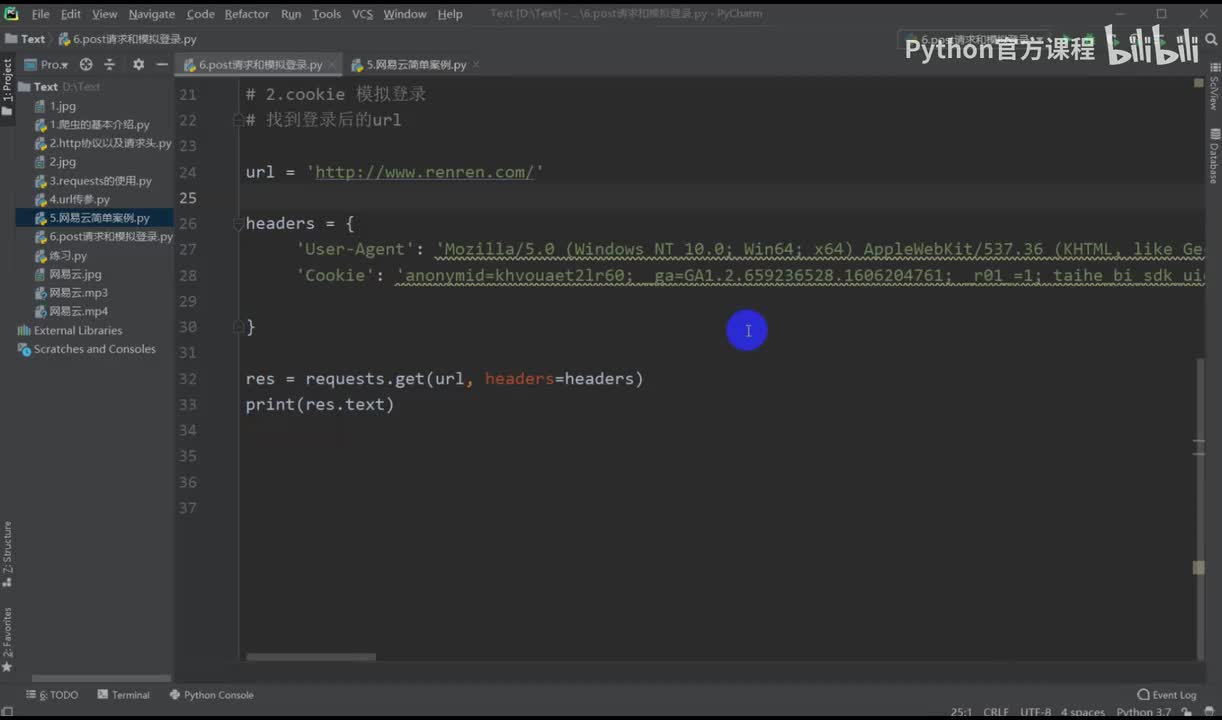Open Project panel settings gear
Image resolution: width=1222 pixels, height=720 pixels.
[138, 64]
